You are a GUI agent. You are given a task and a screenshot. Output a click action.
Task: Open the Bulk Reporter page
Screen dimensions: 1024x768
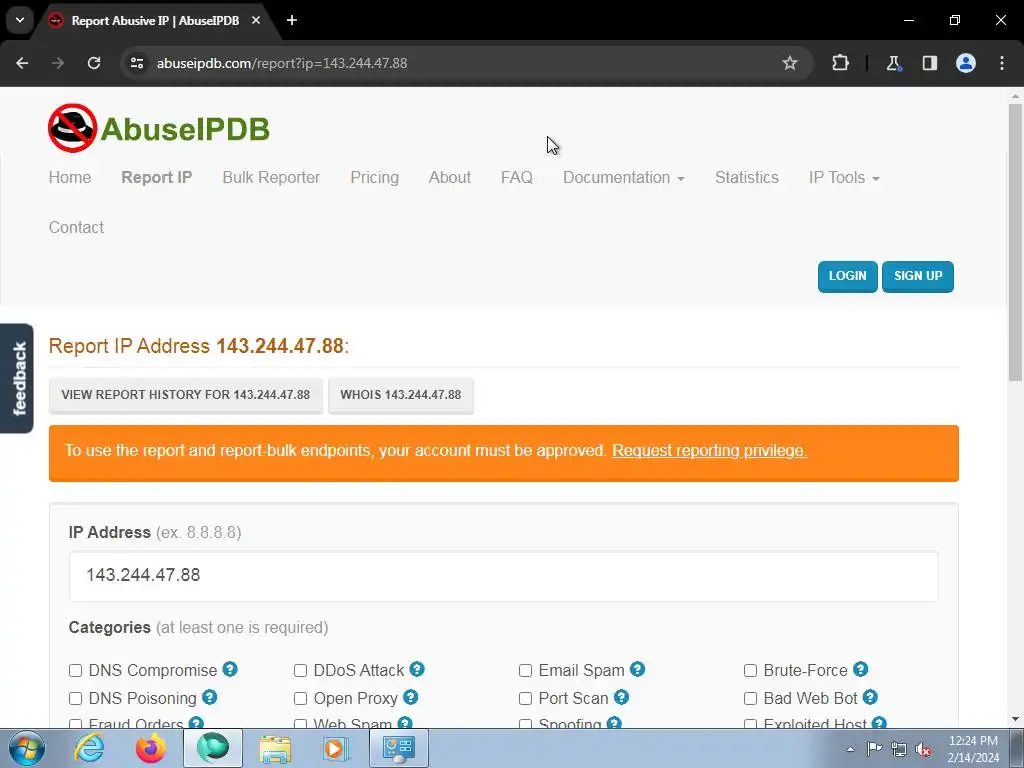271,178
